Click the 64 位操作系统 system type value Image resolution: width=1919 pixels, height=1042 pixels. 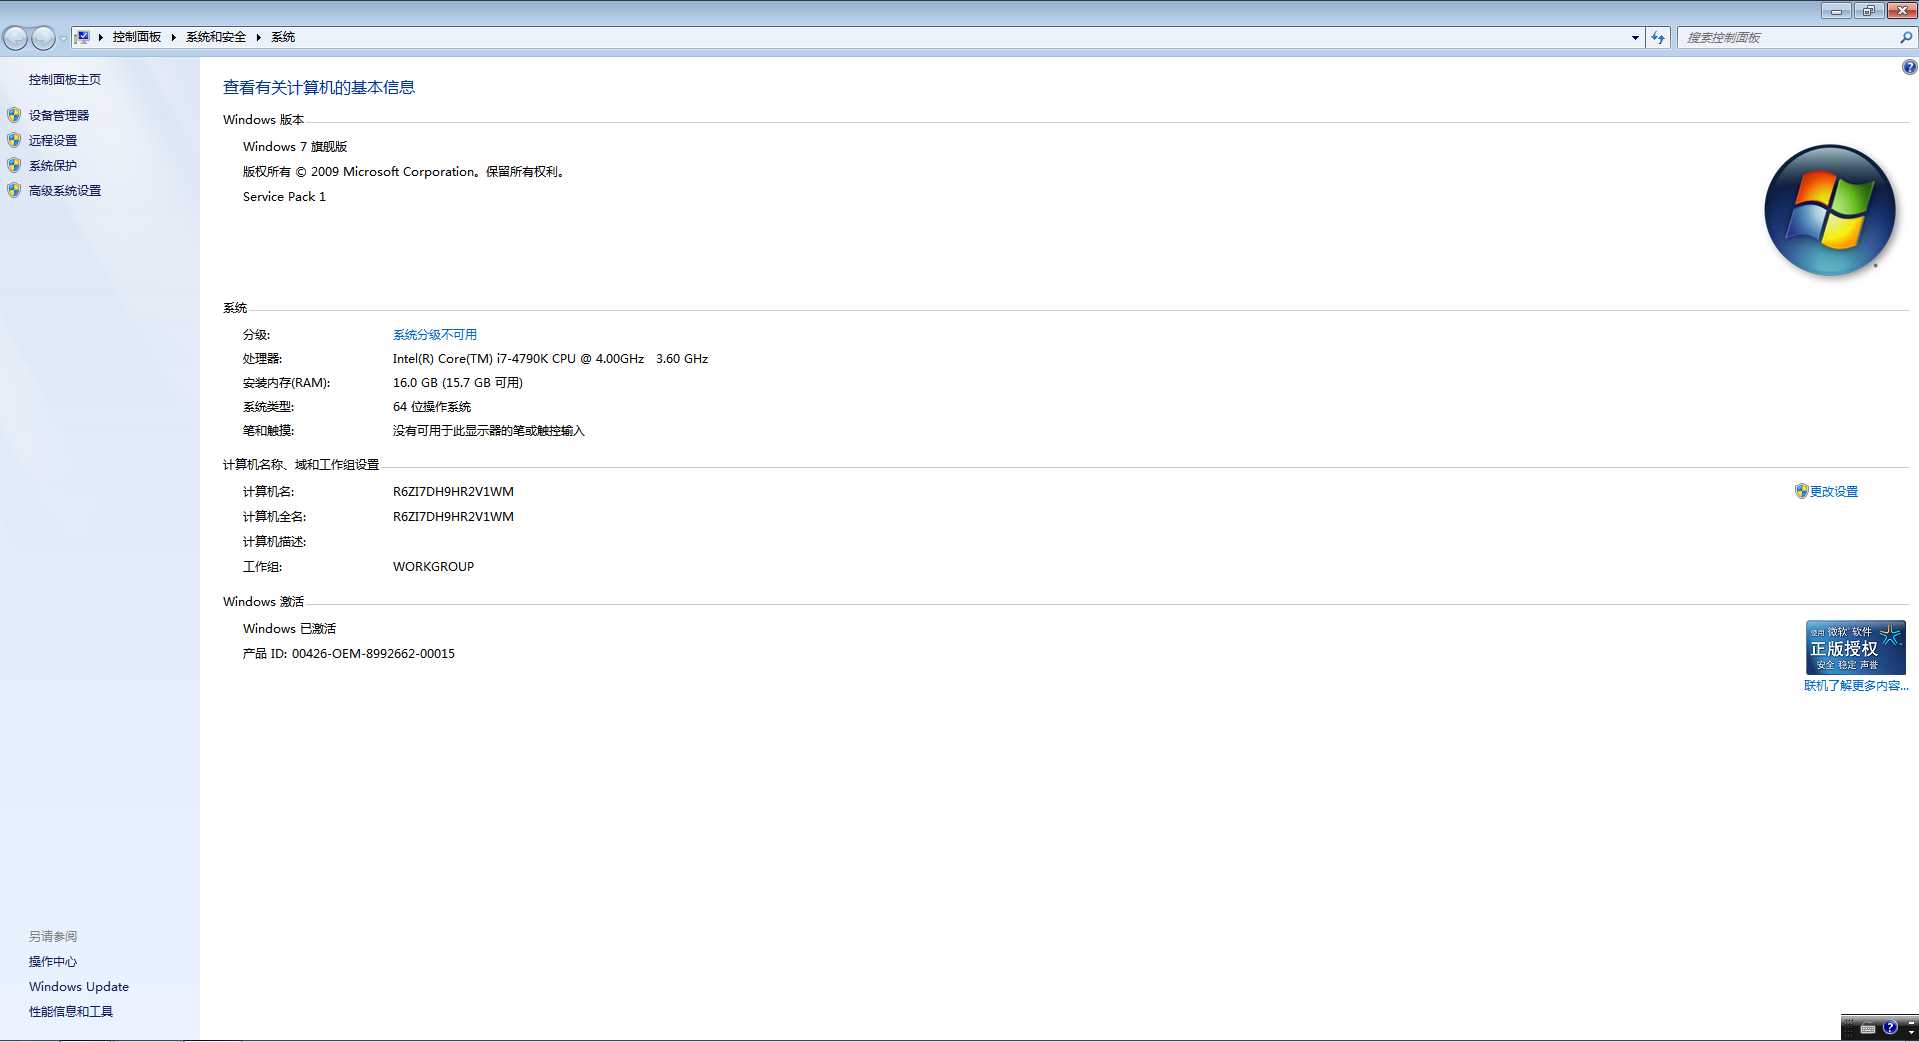pyautogui.click(x=432, y=407)
